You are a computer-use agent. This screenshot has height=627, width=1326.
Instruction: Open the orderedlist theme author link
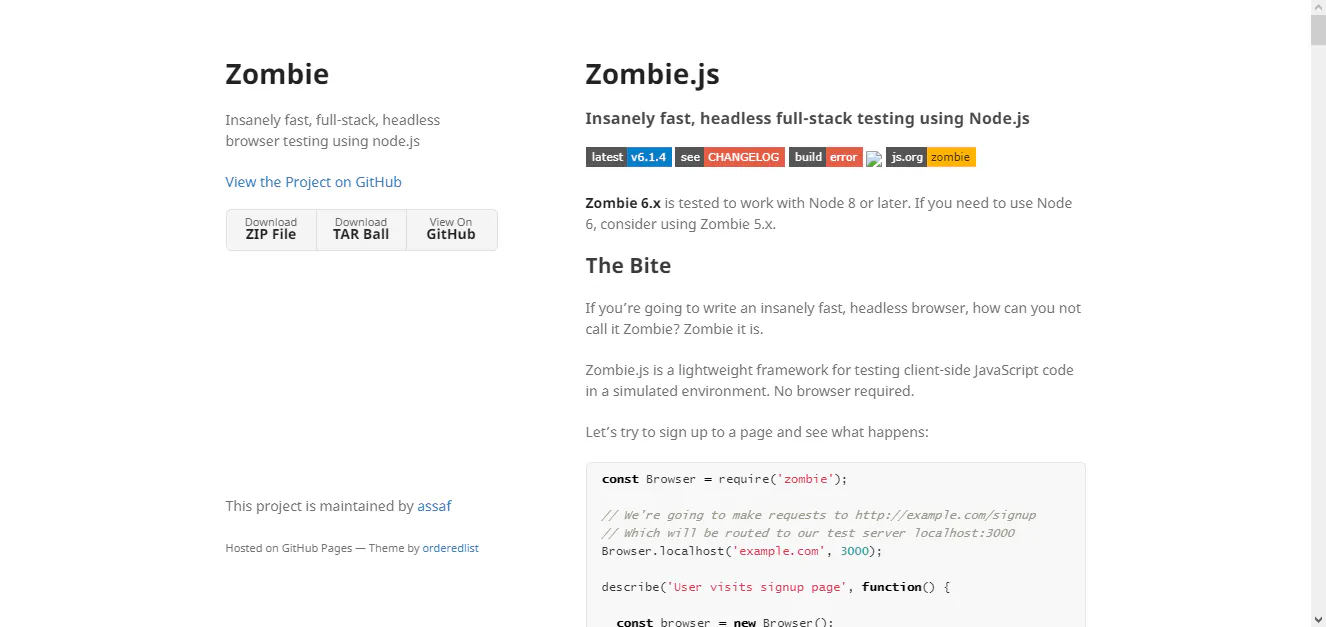click(x=450, y=548)
